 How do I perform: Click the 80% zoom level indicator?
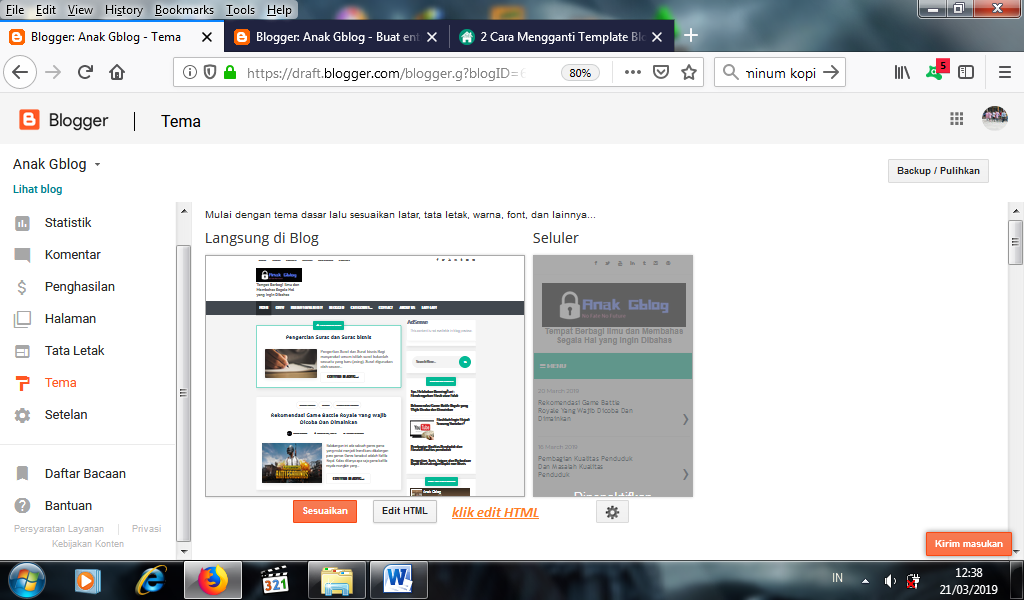point(580,72)
